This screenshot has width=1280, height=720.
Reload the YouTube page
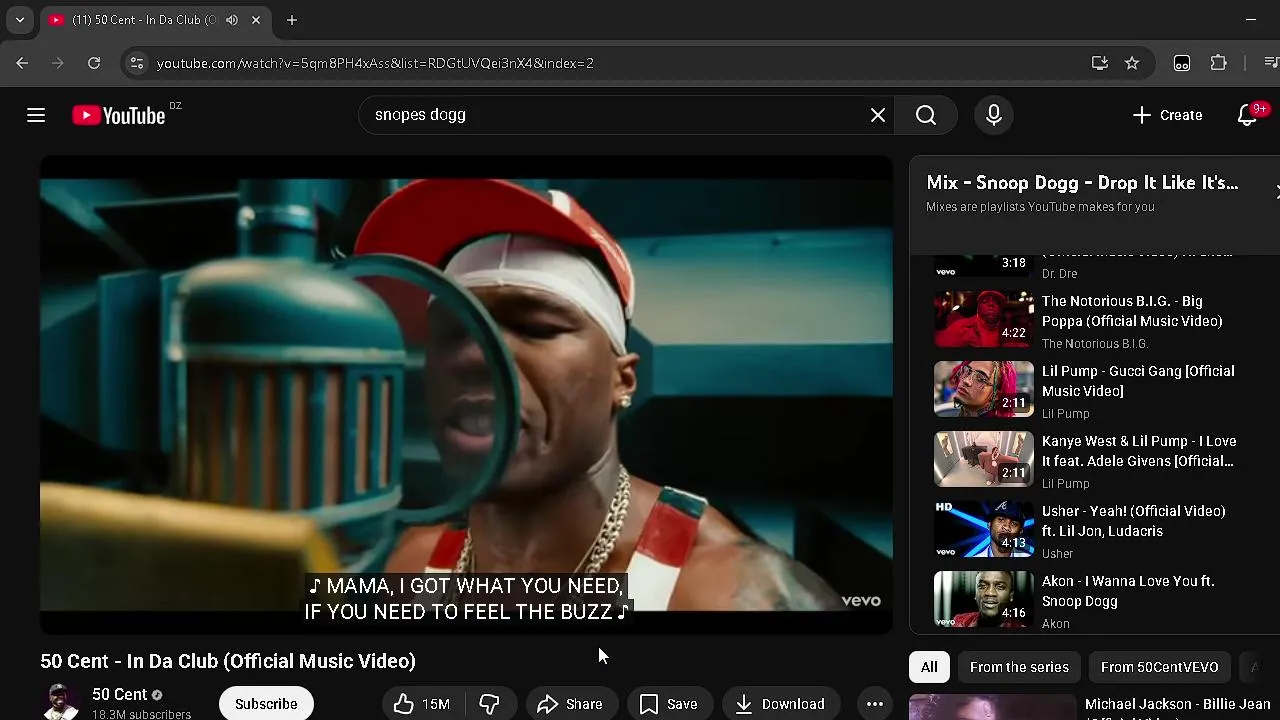pos(94,63)
